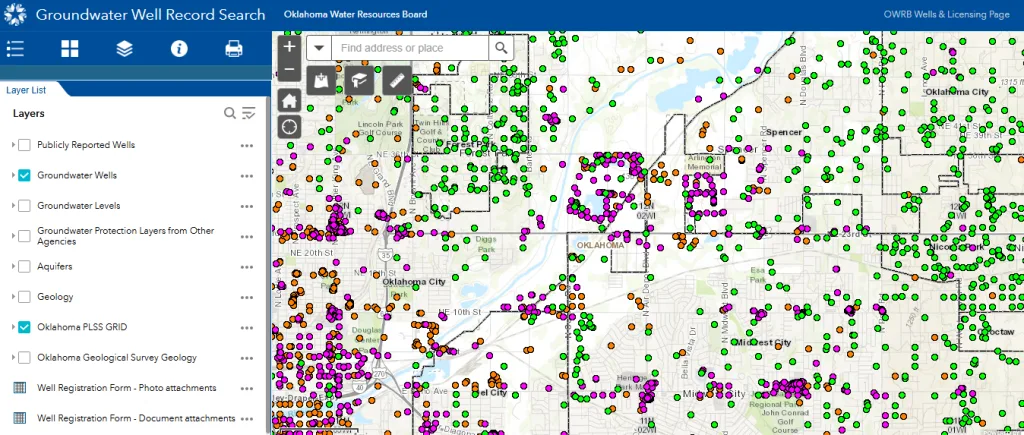Expand the Aquifers layer tree arrow
The width and height of the screenshot is (1024, 435).
[x=13, y=266]
